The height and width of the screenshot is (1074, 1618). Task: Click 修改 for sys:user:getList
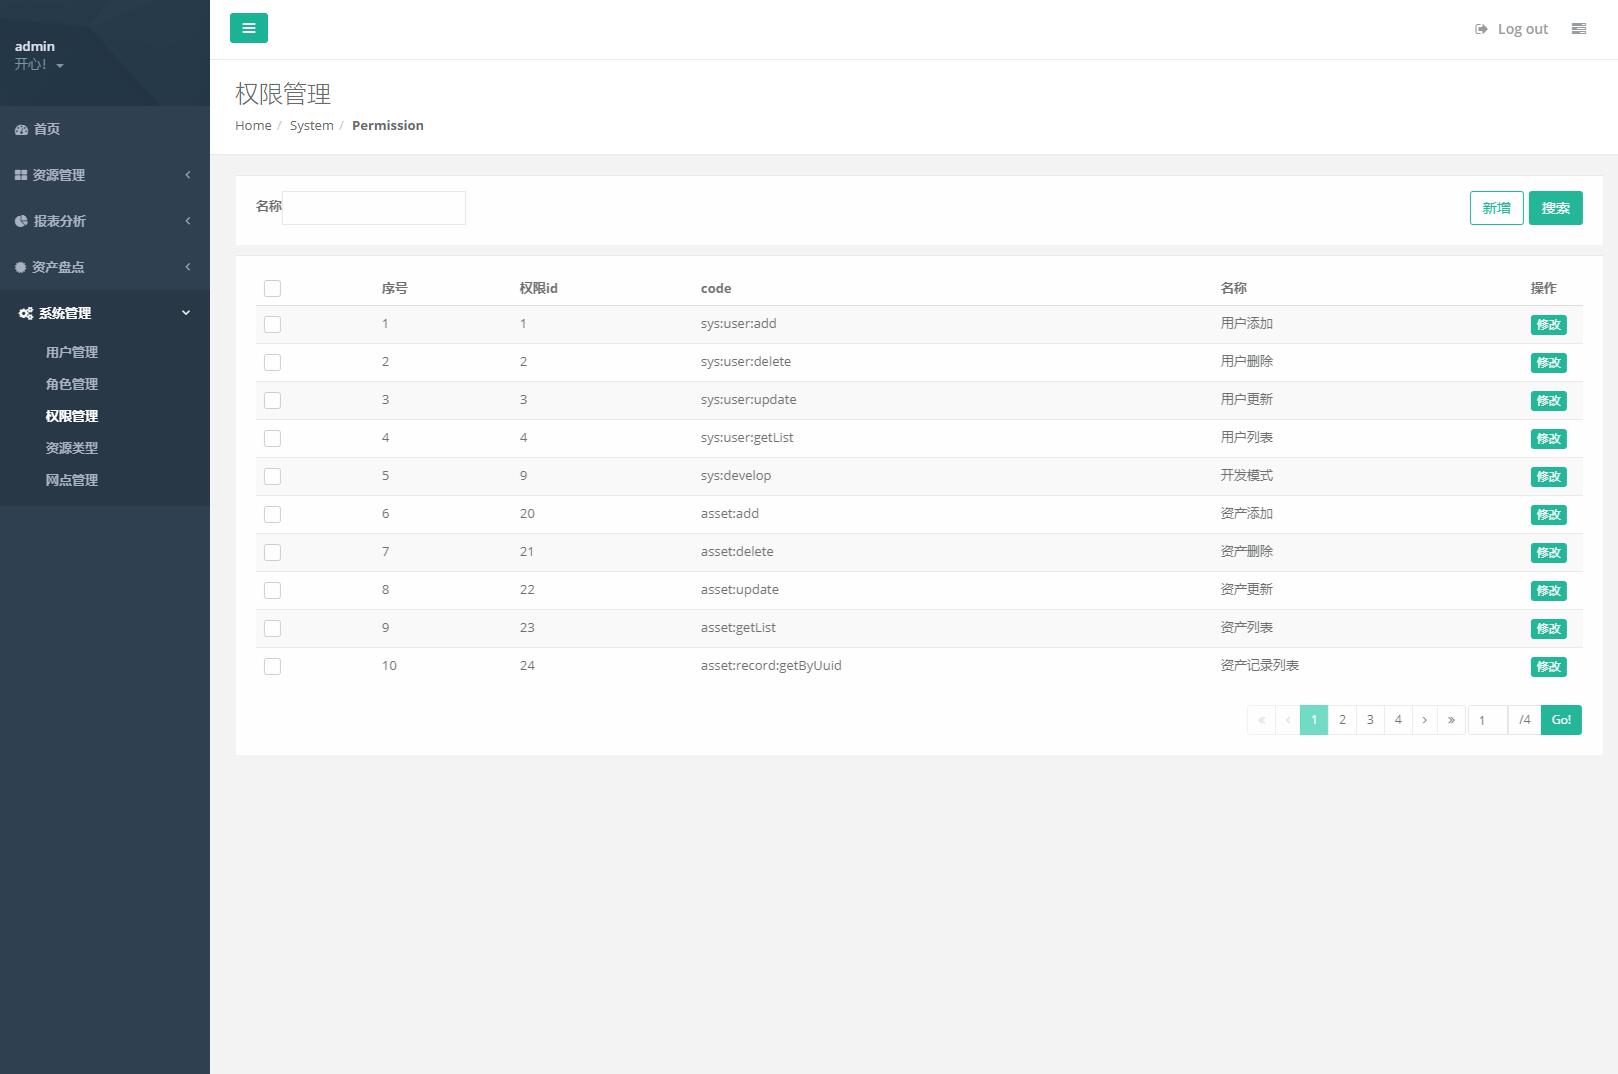1548,439
